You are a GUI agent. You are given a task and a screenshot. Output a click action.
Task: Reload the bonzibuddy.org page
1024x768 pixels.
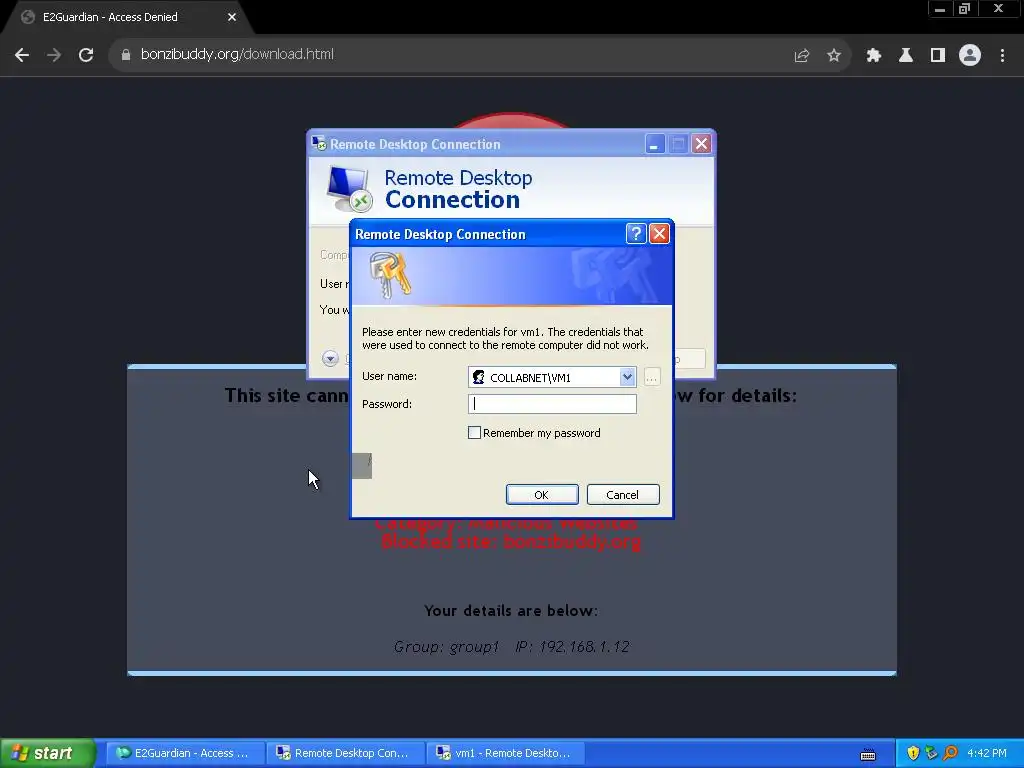(x=86, y=55)
